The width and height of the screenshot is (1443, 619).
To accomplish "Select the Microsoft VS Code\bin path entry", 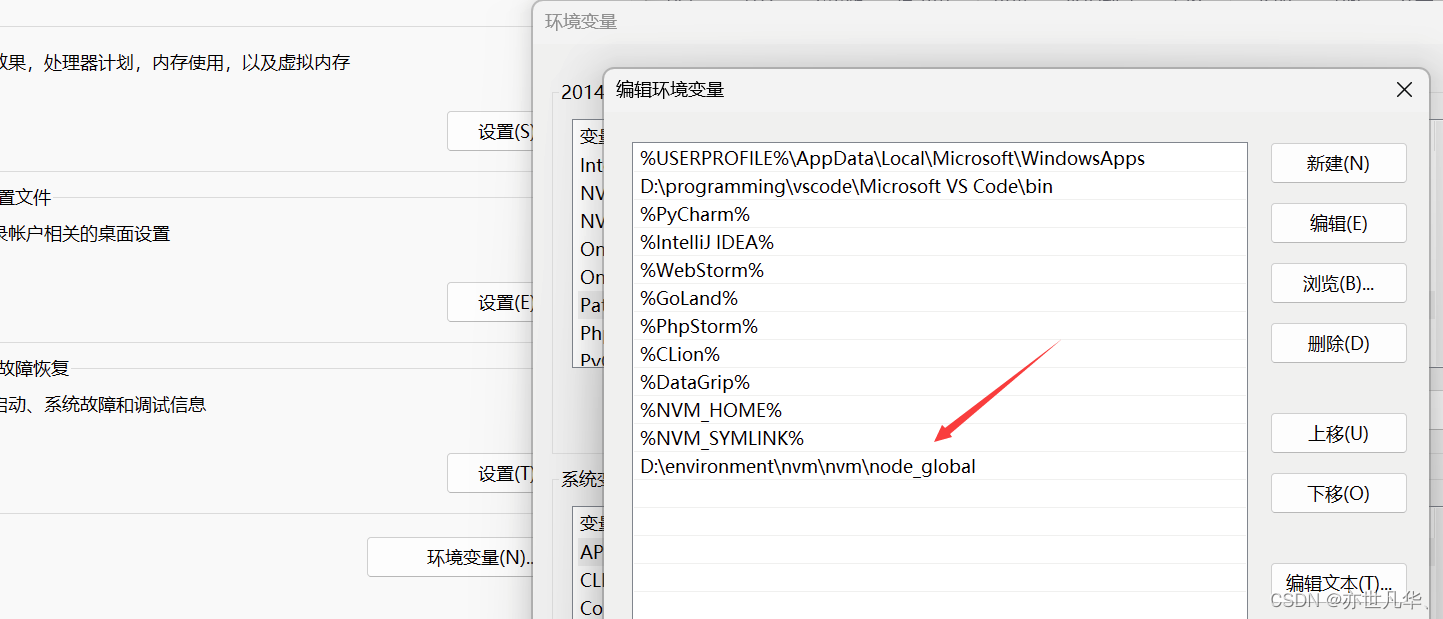I will [x=940, y=187].
